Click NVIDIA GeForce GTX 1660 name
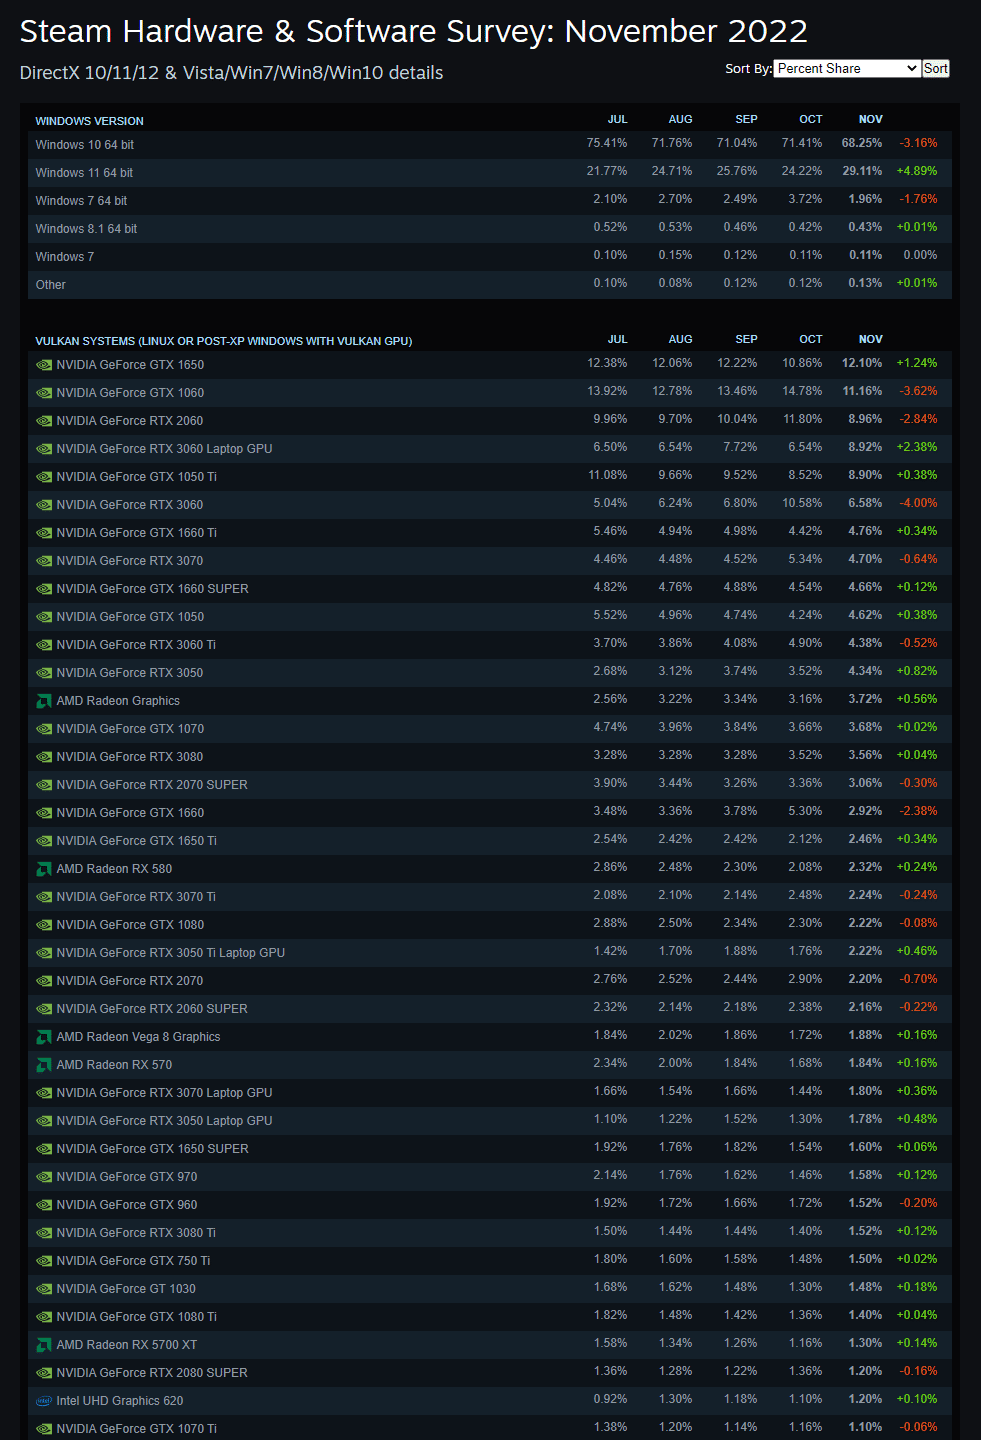The height and width of the screenshot is (1440, 981). click(130, 813)
